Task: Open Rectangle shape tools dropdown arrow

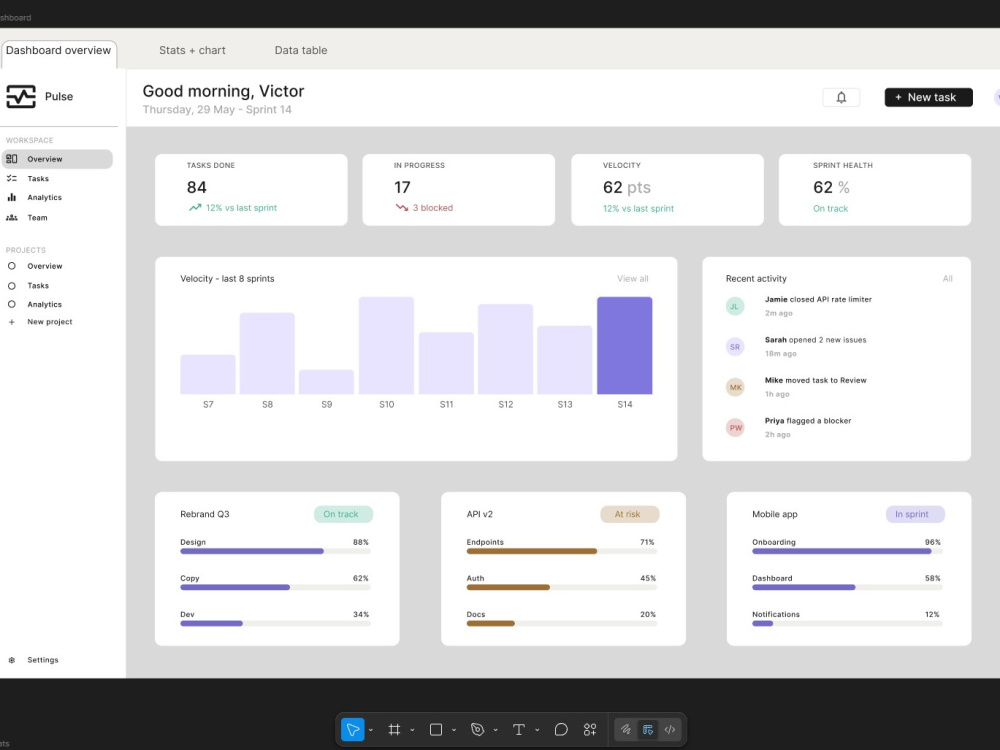Action: click(454, 730)
